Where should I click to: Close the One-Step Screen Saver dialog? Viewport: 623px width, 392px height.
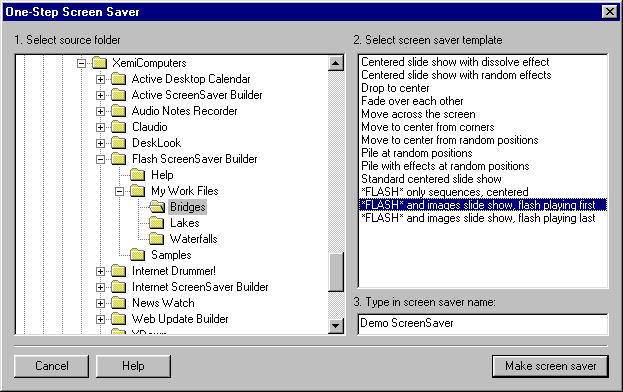tap(610, 12)
